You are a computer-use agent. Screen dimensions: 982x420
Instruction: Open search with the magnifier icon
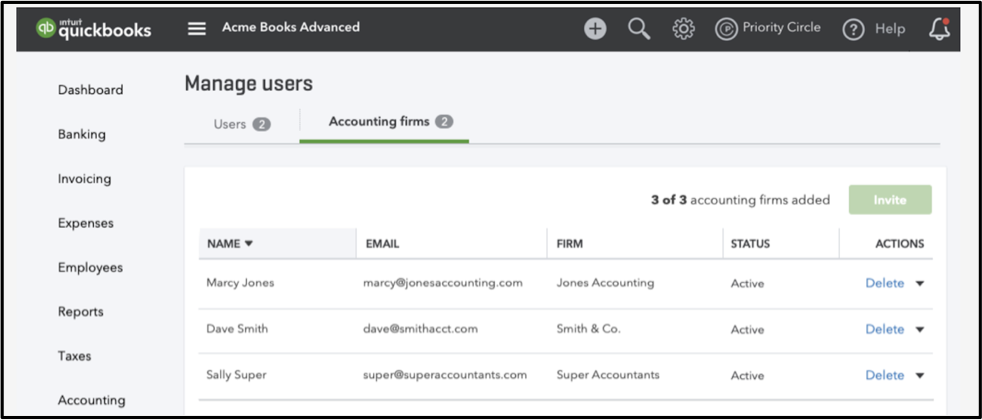coord(639,29)
